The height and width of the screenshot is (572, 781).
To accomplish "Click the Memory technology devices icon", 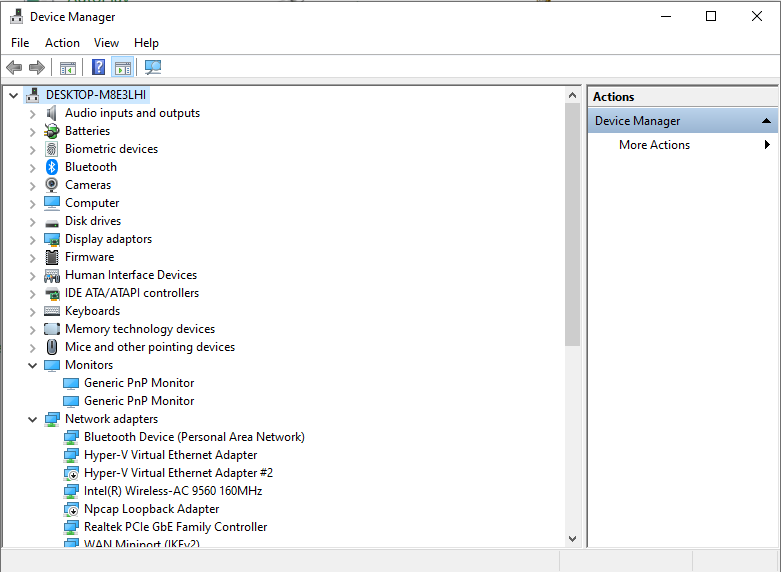I will (52, 329).
